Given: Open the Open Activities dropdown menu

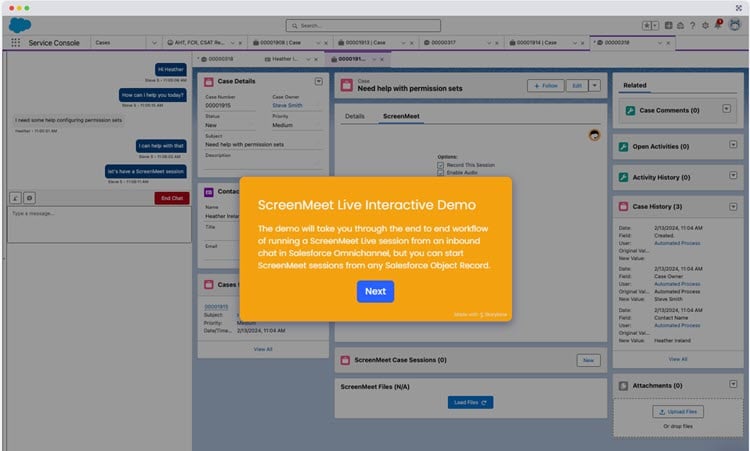Looking at the screenshot, I should pos(733,144).
